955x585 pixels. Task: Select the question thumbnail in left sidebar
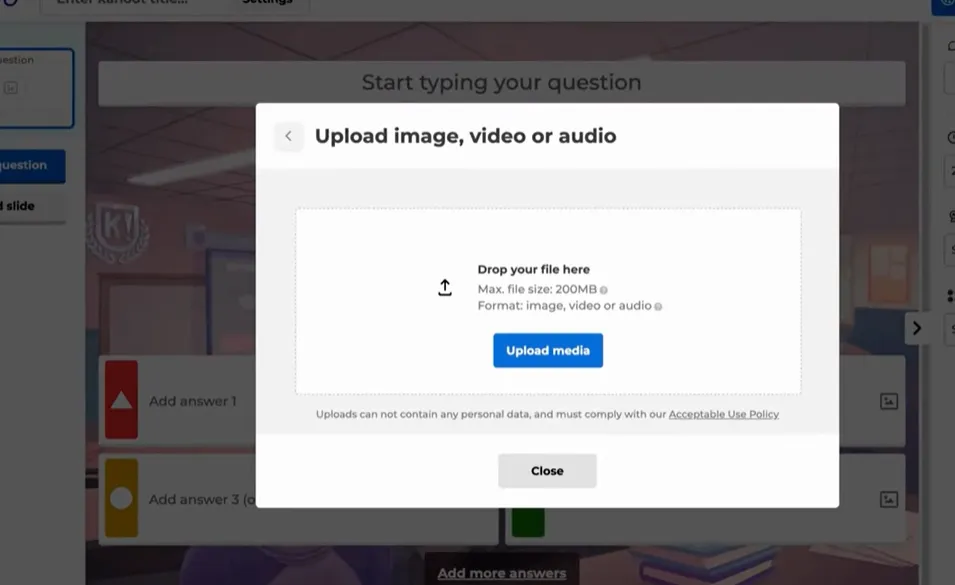35,88
